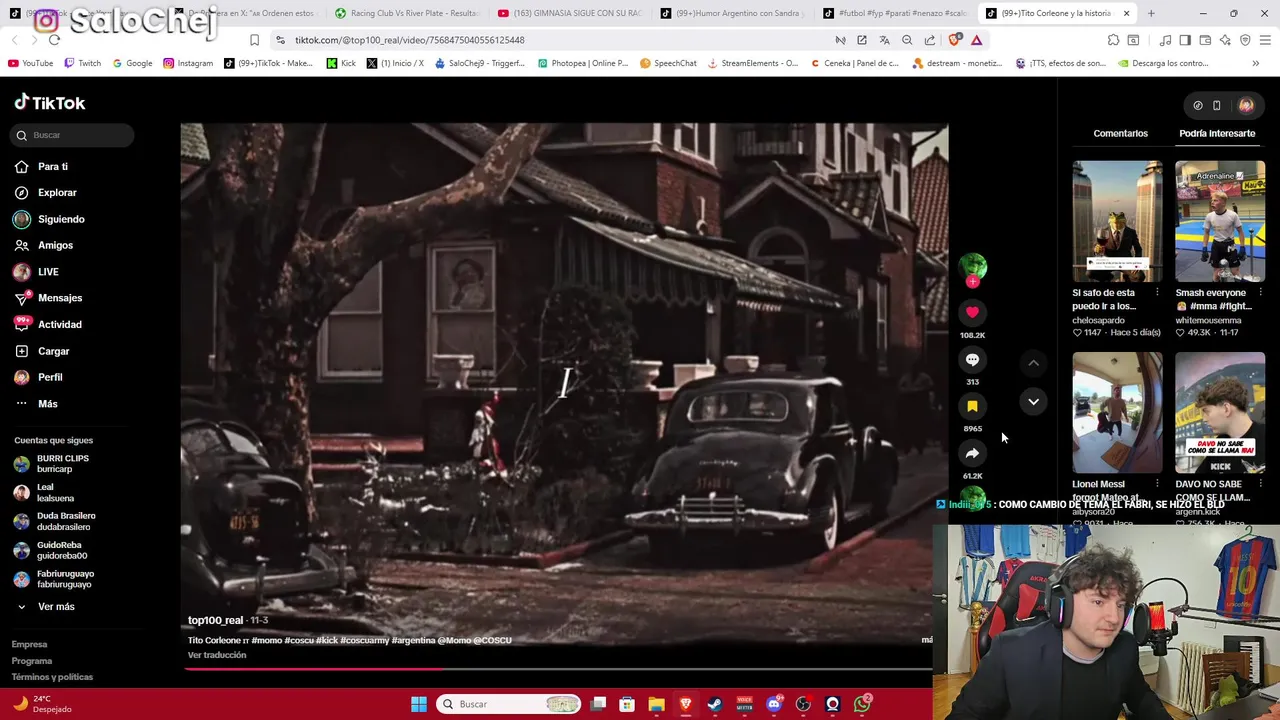Screen dimensions: 1280x720
Task: Open Steam from taskbar
Action: click(715, 704)
